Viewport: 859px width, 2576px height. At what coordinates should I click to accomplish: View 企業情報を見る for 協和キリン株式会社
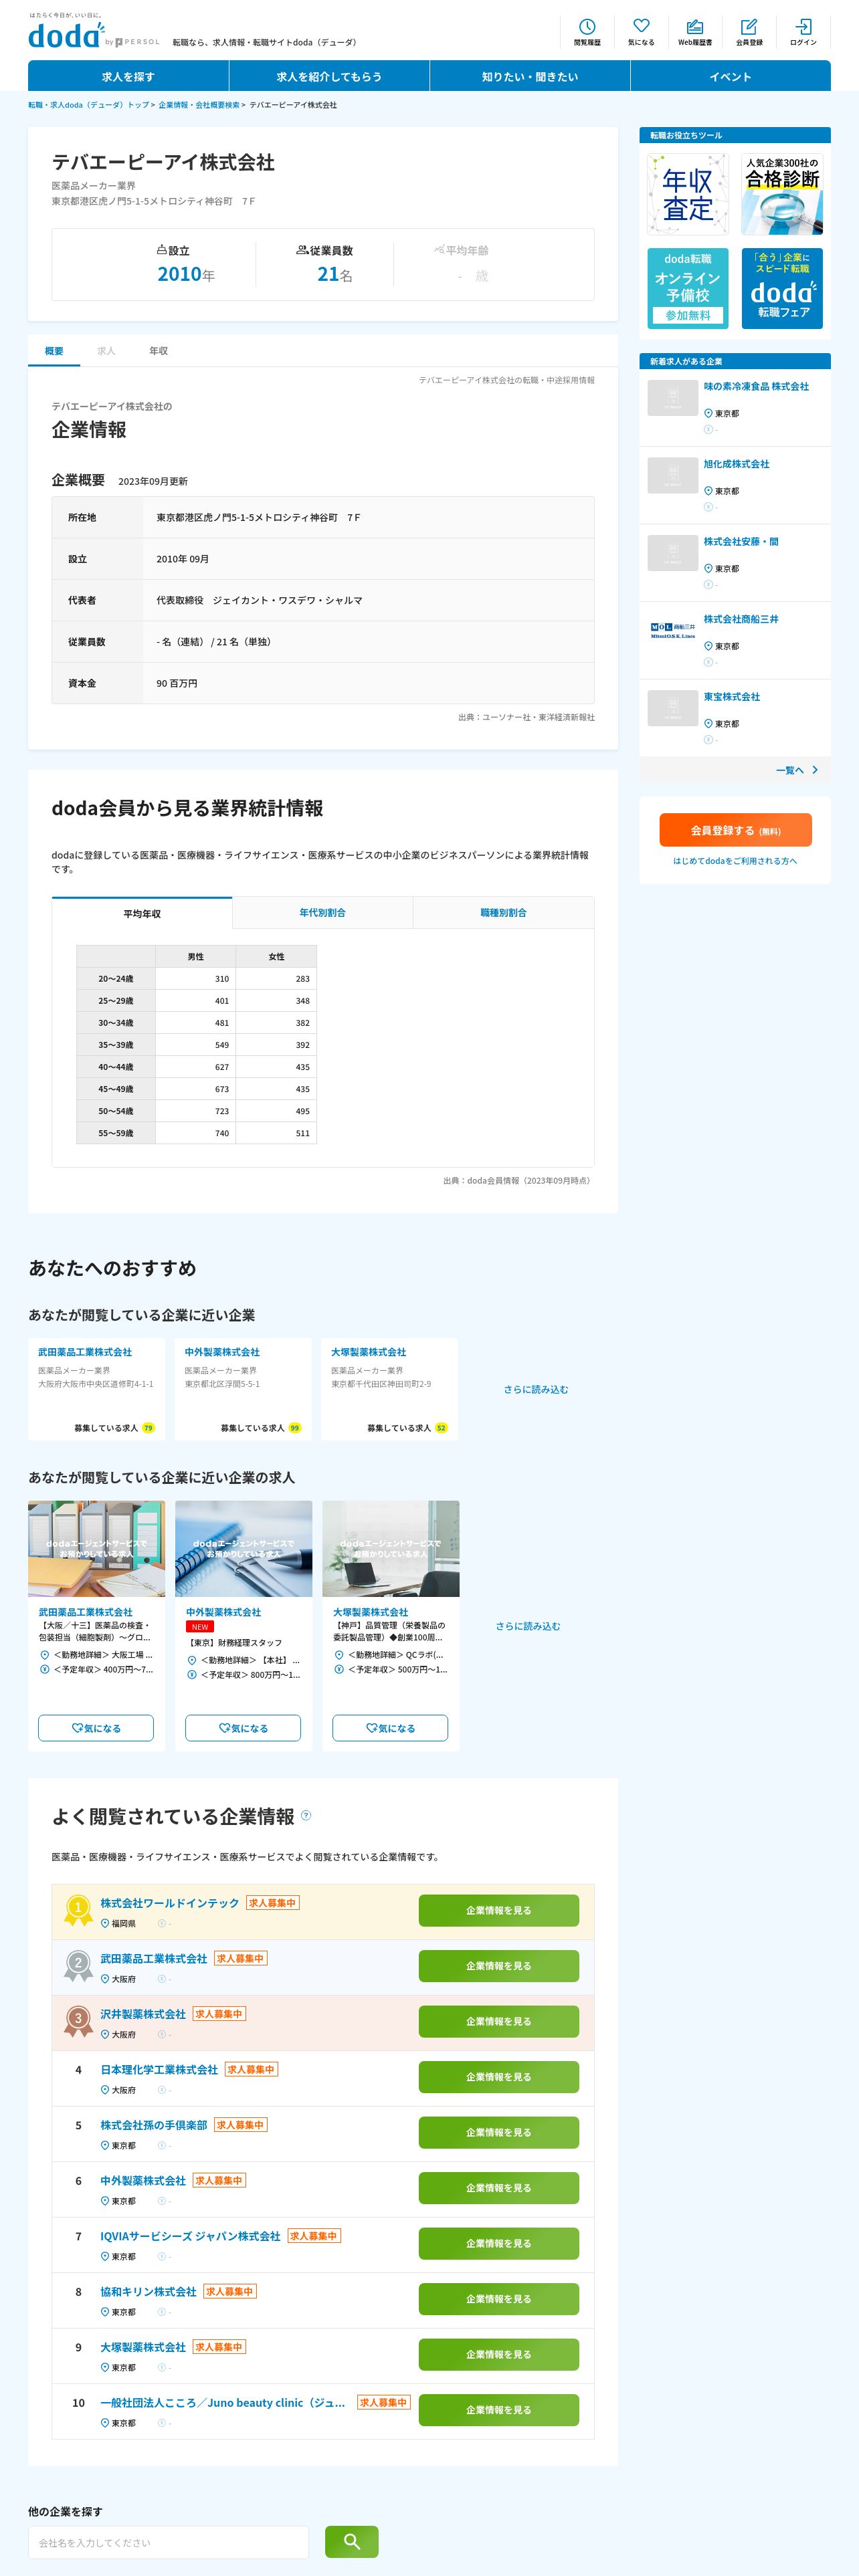(499, 2299)
